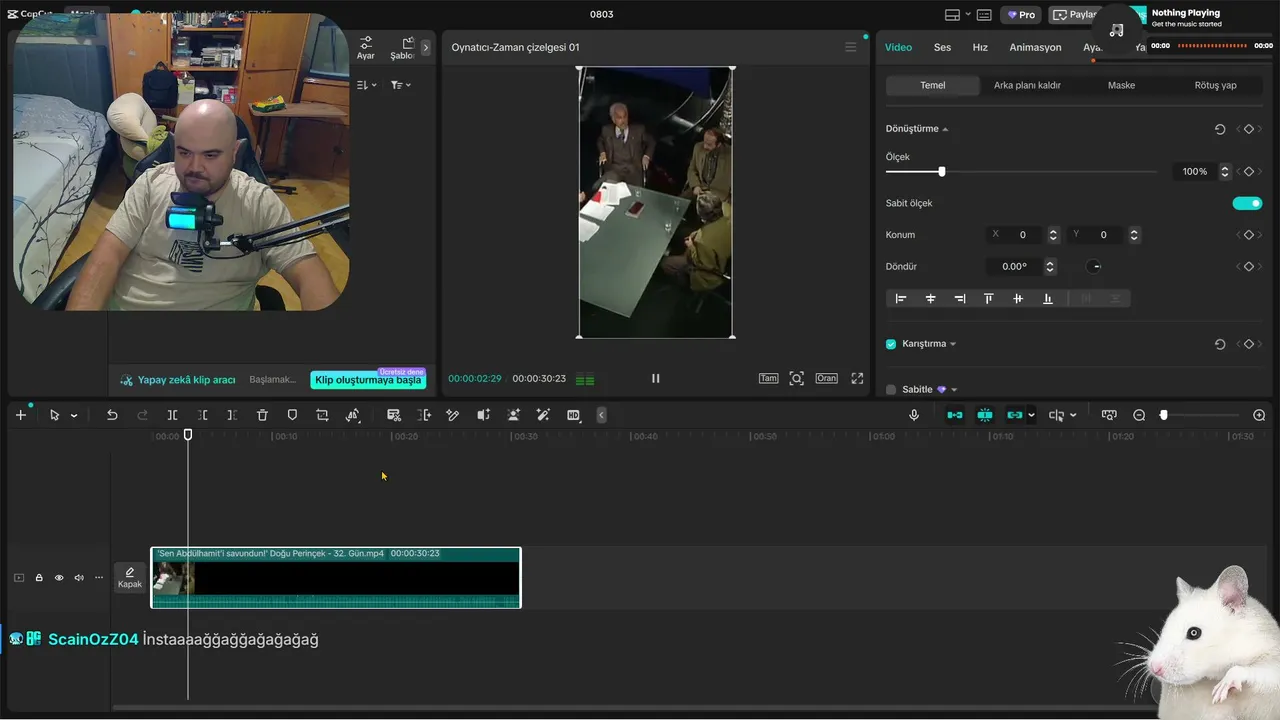This screenshot has height=720, width=1280.
Task: Trim clip right of the playhead
Action: pyautogui.click(x=232, y=415)
